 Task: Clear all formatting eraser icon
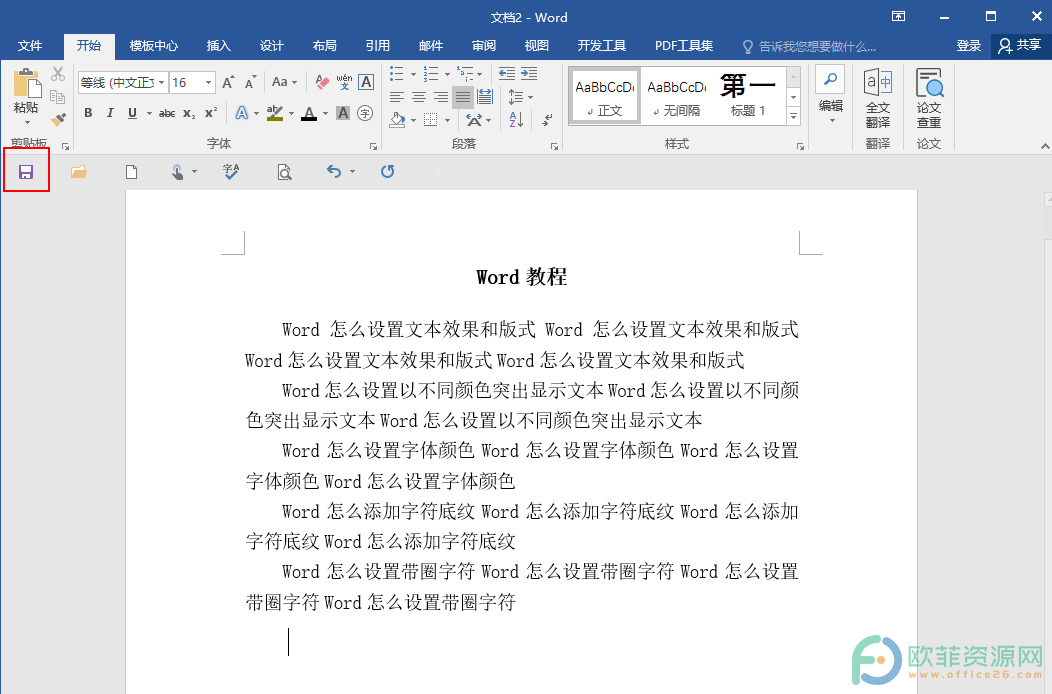coord(322,83)
